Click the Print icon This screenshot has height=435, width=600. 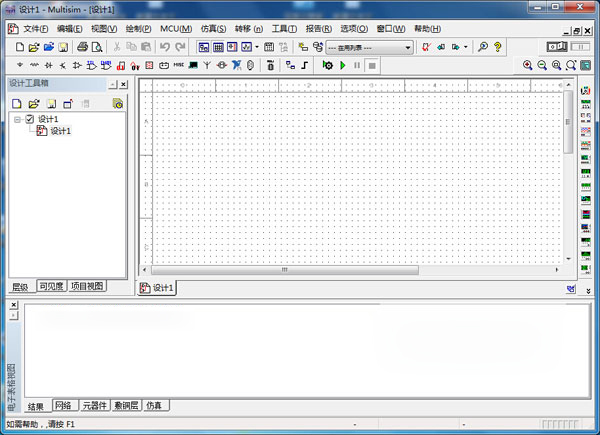click(x=82, y=47)
